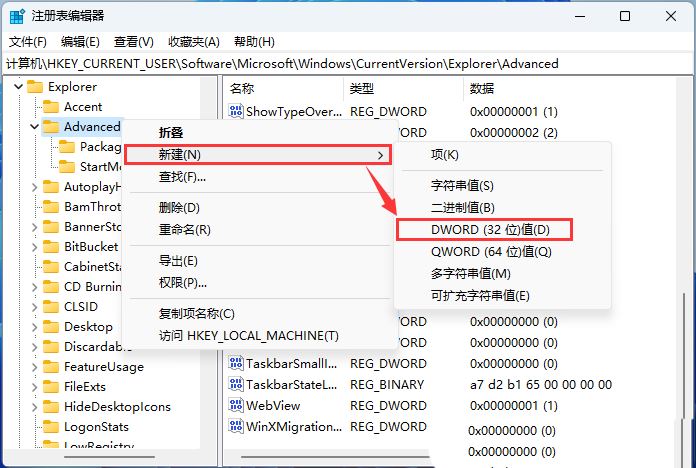Collapse the Explorer key arrow
The height and width of the screenshot is (468, 696).
[x=19, y=87]
